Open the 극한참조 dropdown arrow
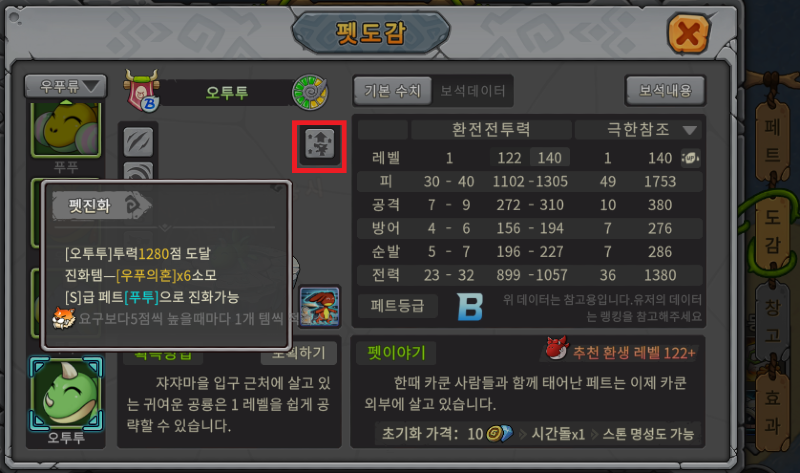The image size is (800, 473). coord(690,131)
